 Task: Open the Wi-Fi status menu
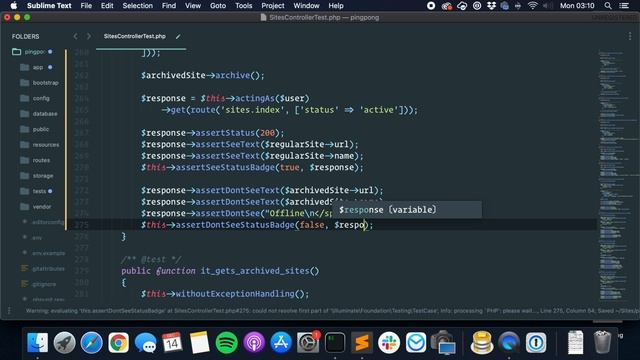[x=532, y=6]
